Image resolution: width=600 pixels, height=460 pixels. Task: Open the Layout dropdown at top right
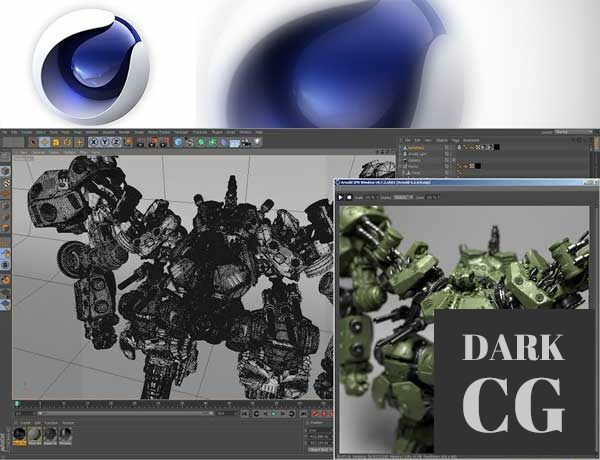573,132
